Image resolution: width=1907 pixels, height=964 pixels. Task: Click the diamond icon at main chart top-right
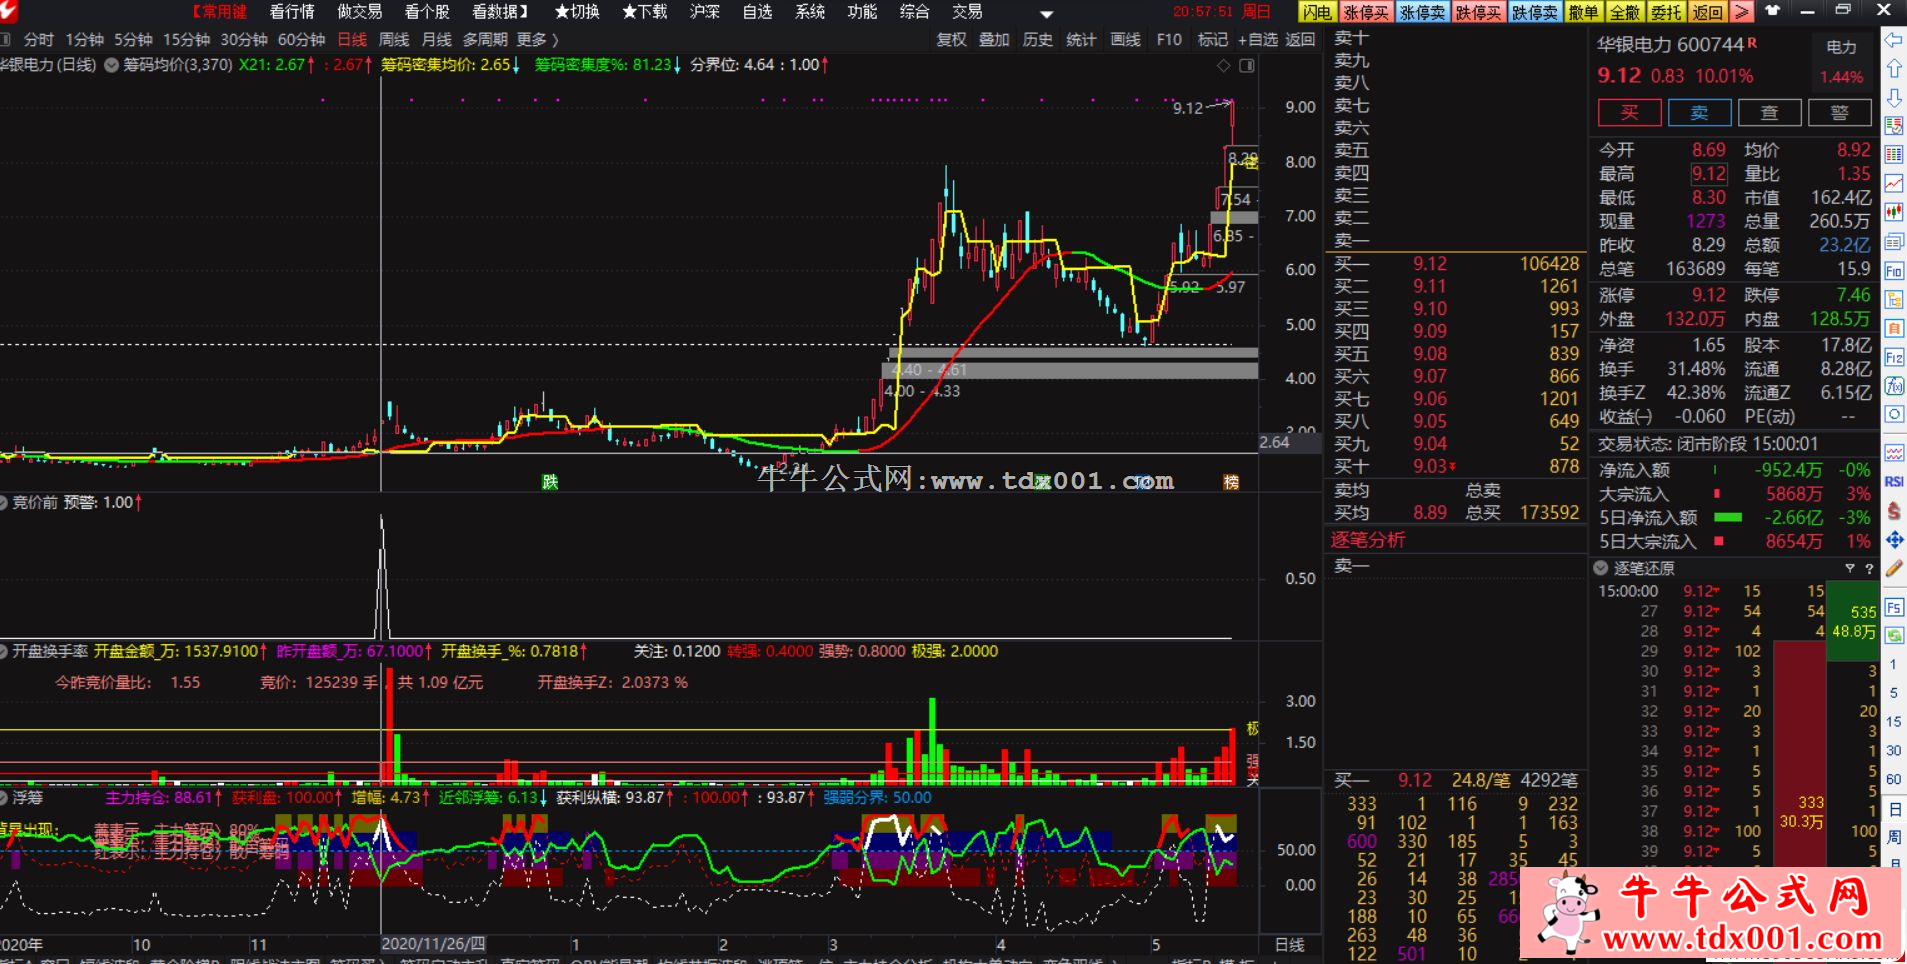coord(1223,66)
